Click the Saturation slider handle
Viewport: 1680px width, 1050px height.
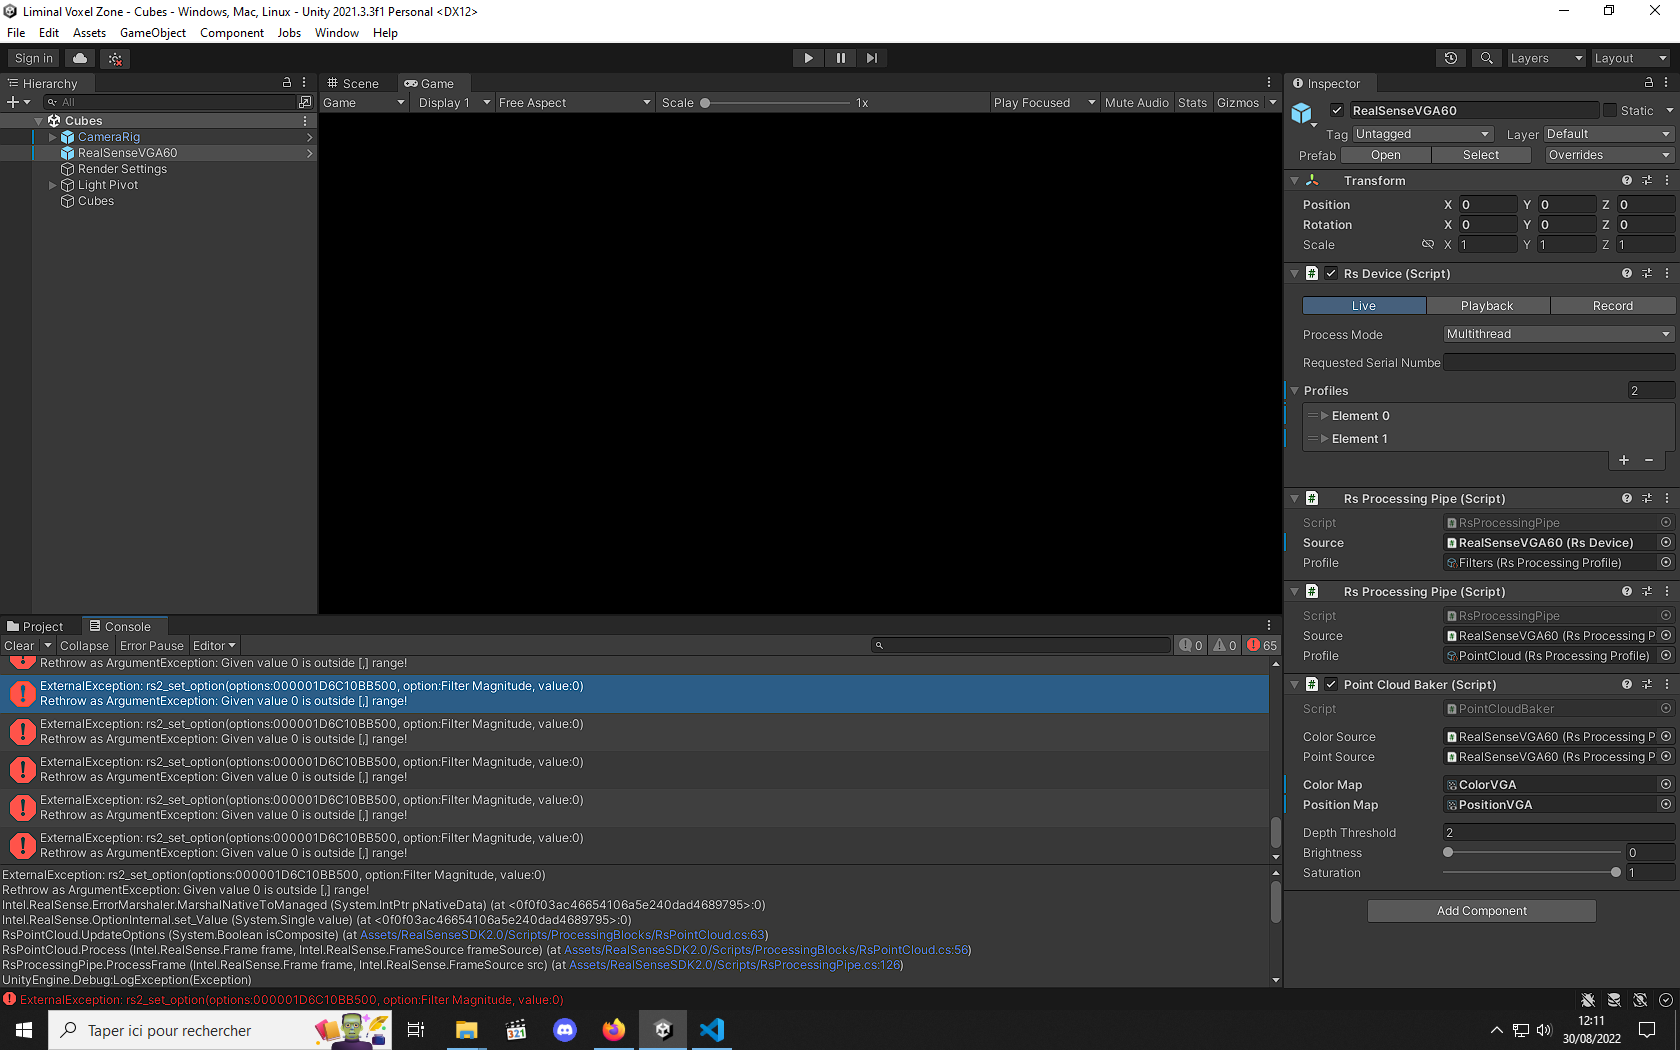1616,872
